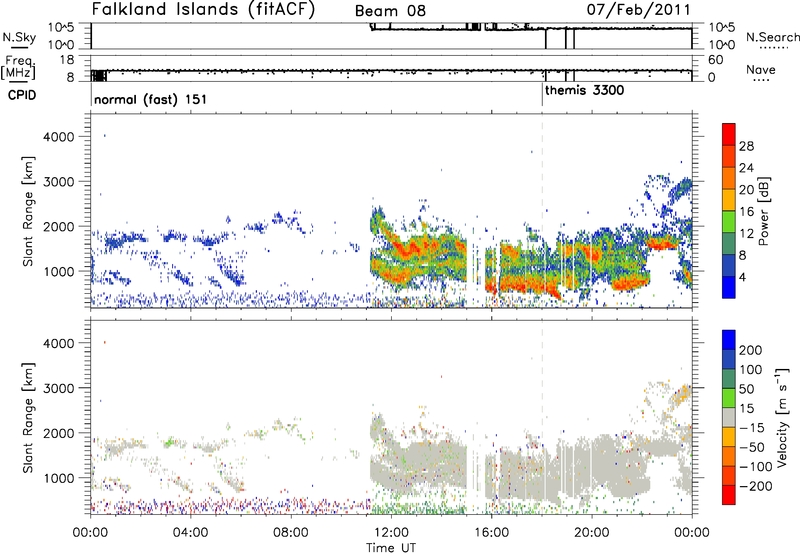The image size is (800, 554).
Task: Click the "CPID" row label
Action: [x=22, y=95]
